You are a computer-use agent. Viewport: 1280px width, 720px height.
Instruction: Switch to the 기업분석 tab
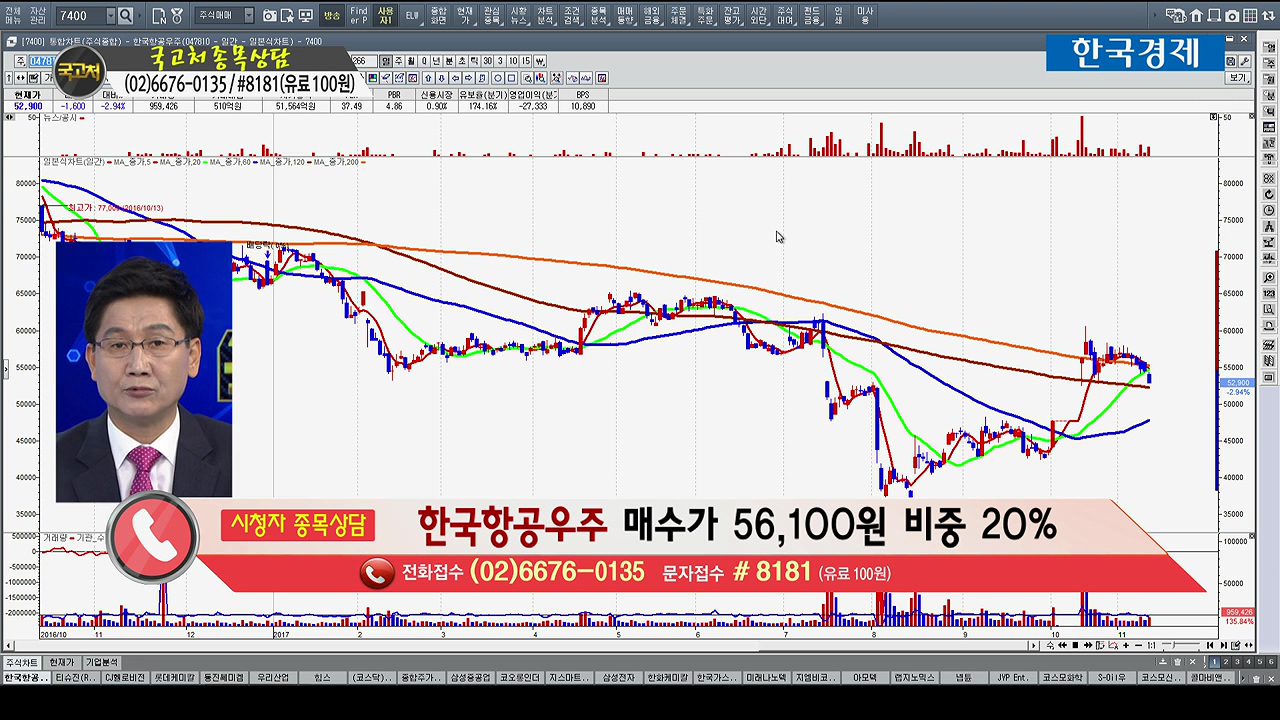(x=101, y=662)
